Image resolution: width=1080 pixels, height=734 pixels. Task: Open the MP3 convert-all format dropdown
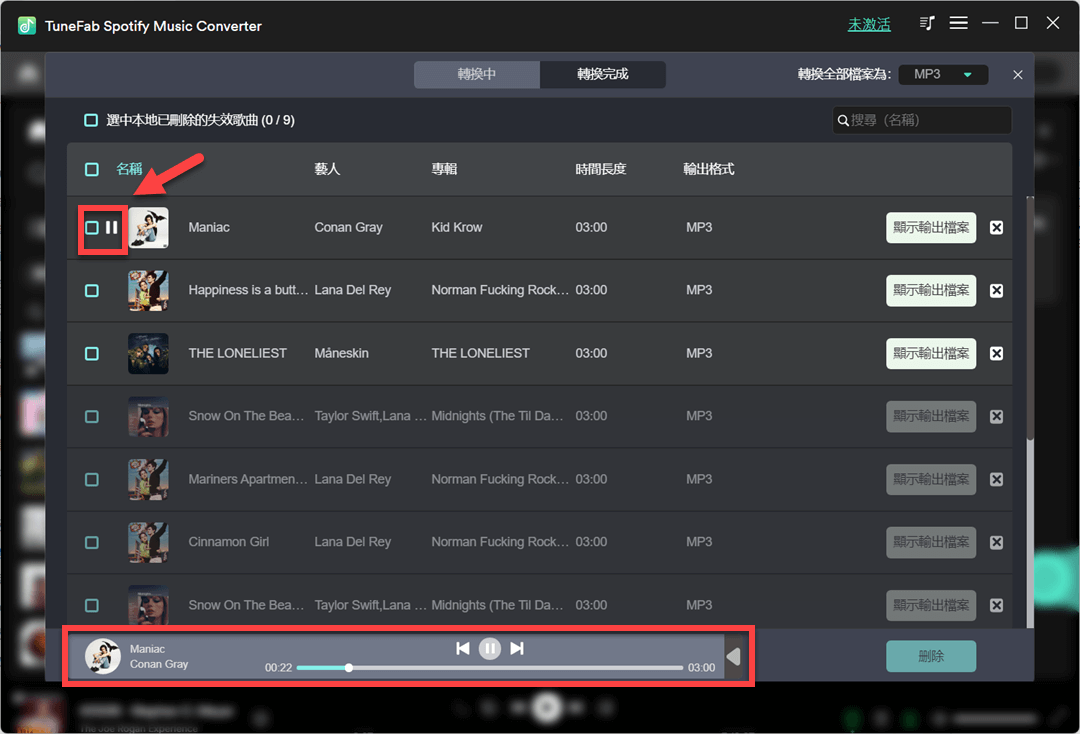pyautogui.click(x=944, y=74)
